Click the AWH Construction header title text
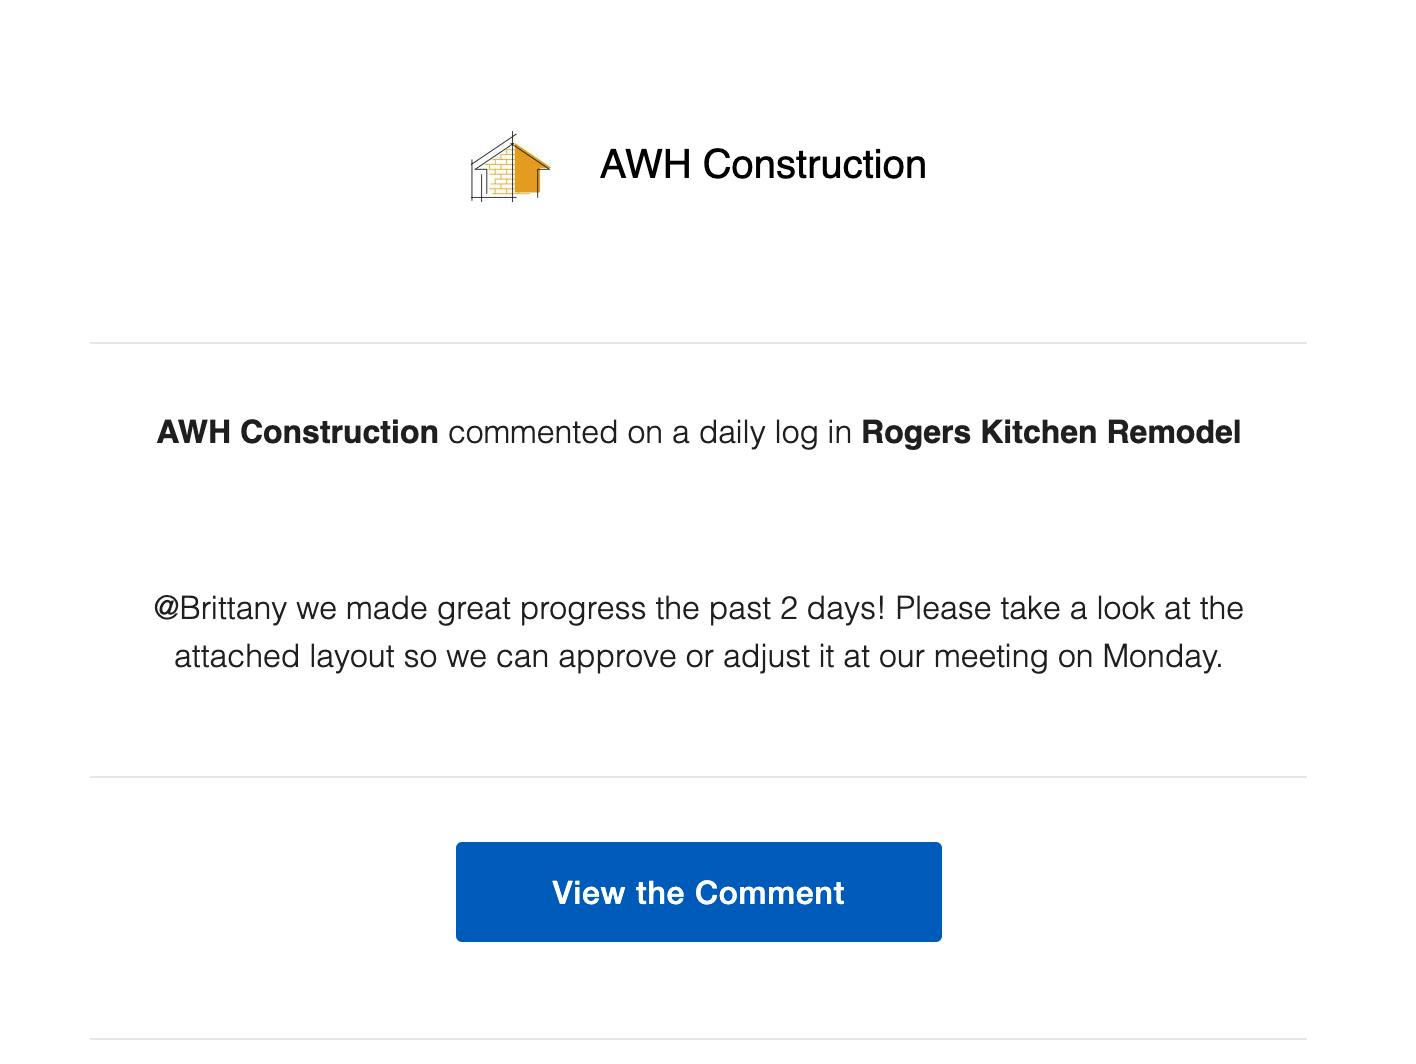The height and width of the screenshot is (1064, 1416). (763, 165)
